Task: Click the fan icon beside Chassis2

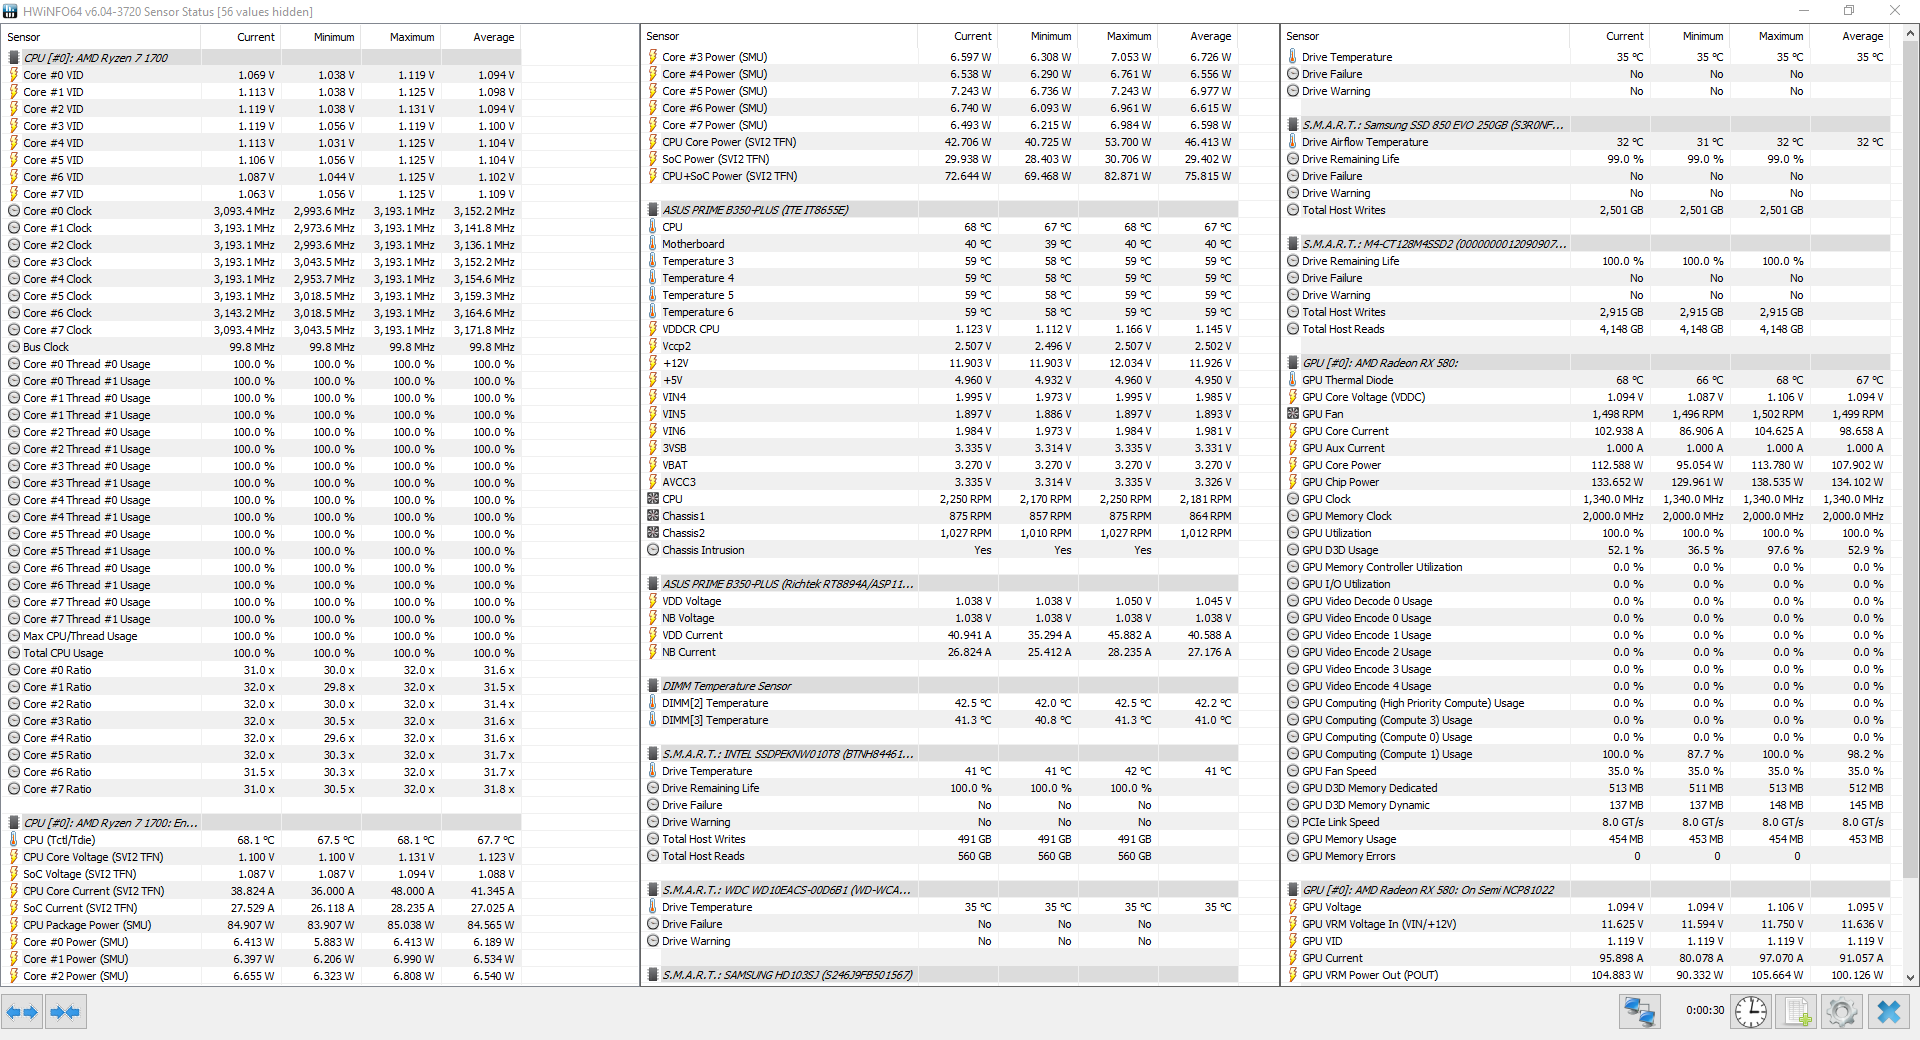Action: [653, 533]
